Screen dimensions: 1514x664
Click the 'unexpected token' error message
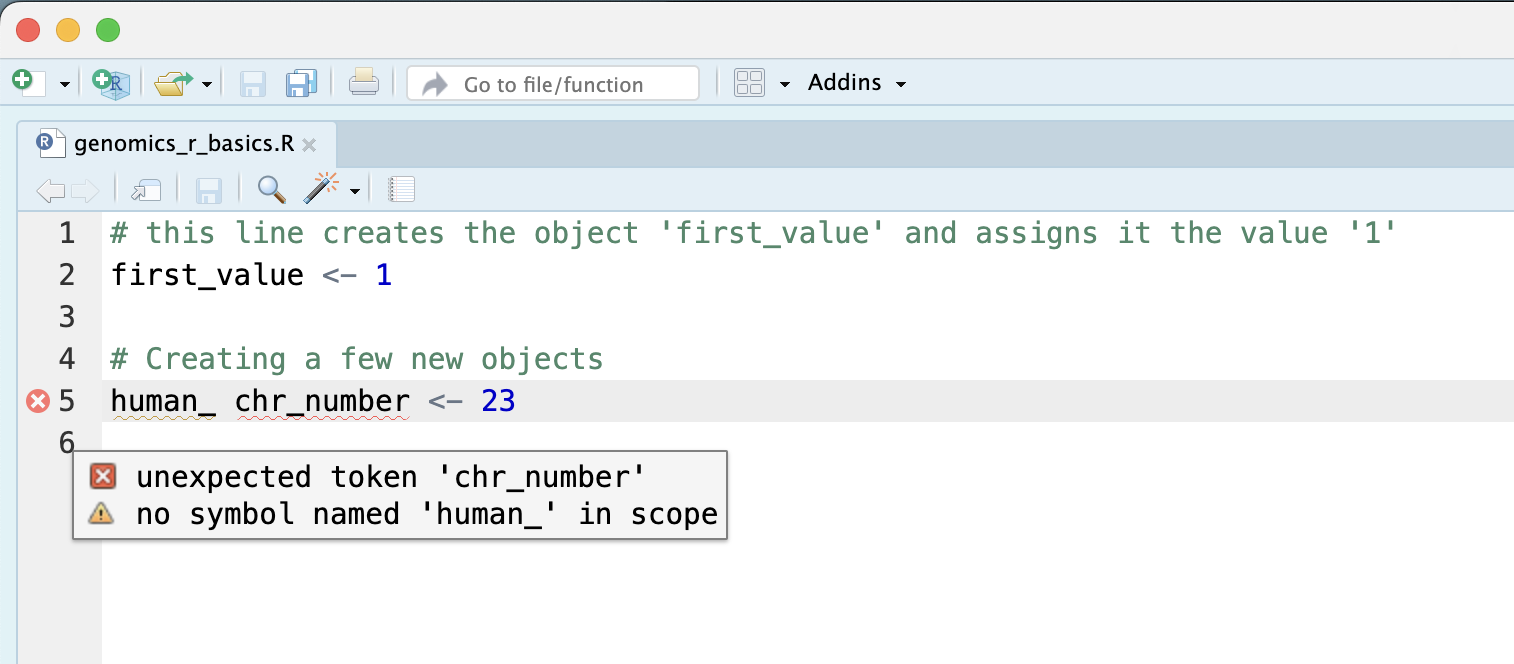point(391,477)
